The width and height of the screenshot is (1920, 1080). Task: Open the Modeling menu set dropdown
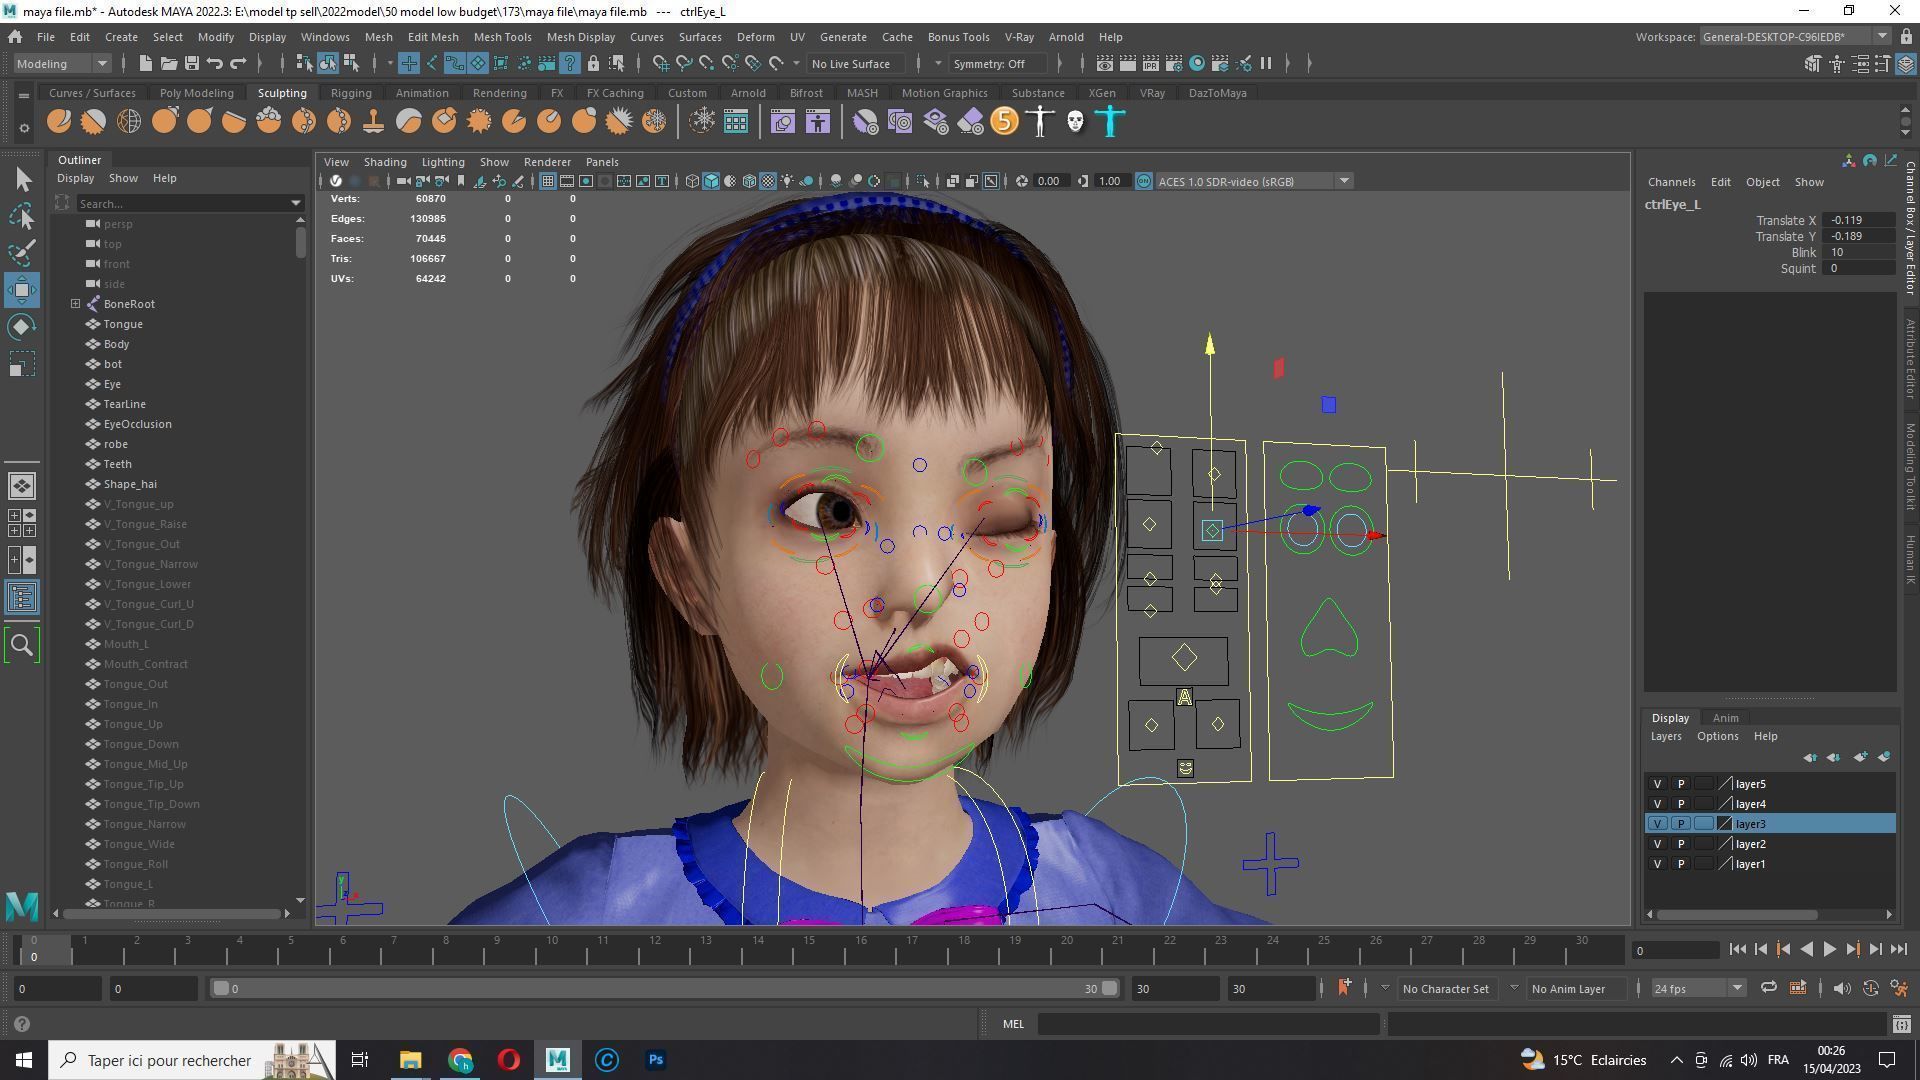[62, 63]
